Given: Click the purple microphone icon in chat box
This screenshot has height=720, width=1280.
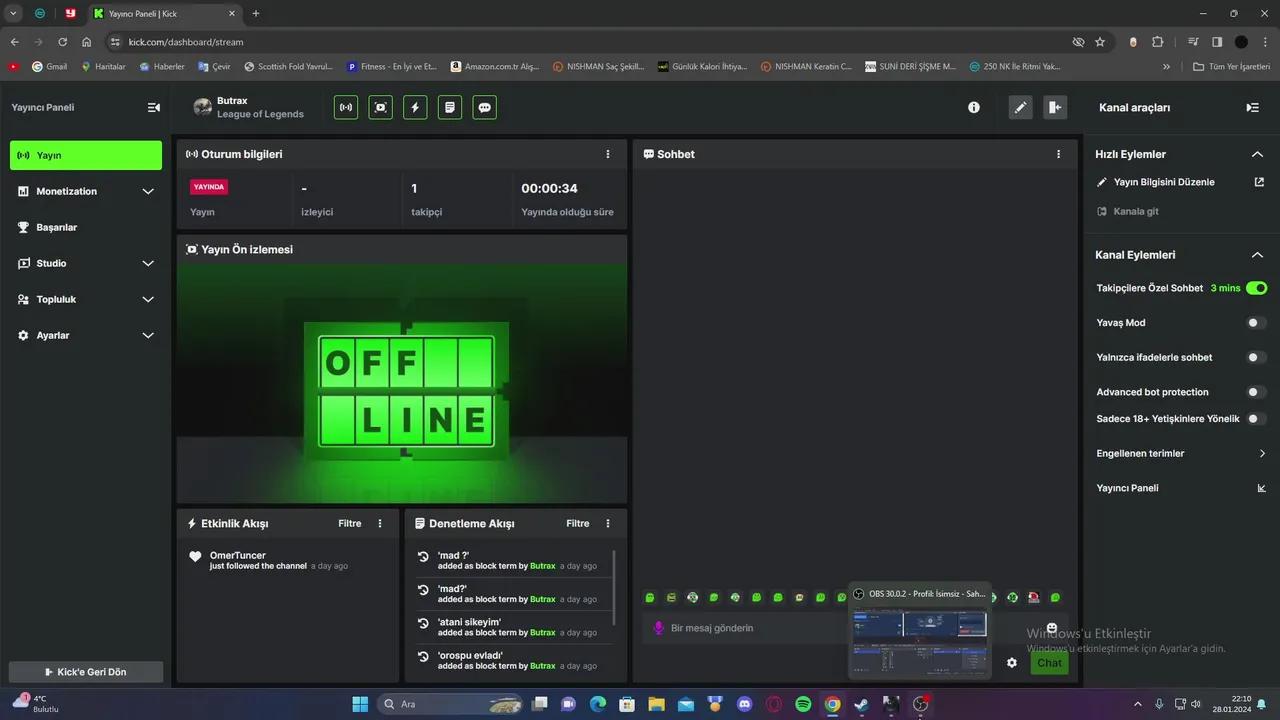Looking at the screenshot, I should pyautogui.click(x=658, y=628).
